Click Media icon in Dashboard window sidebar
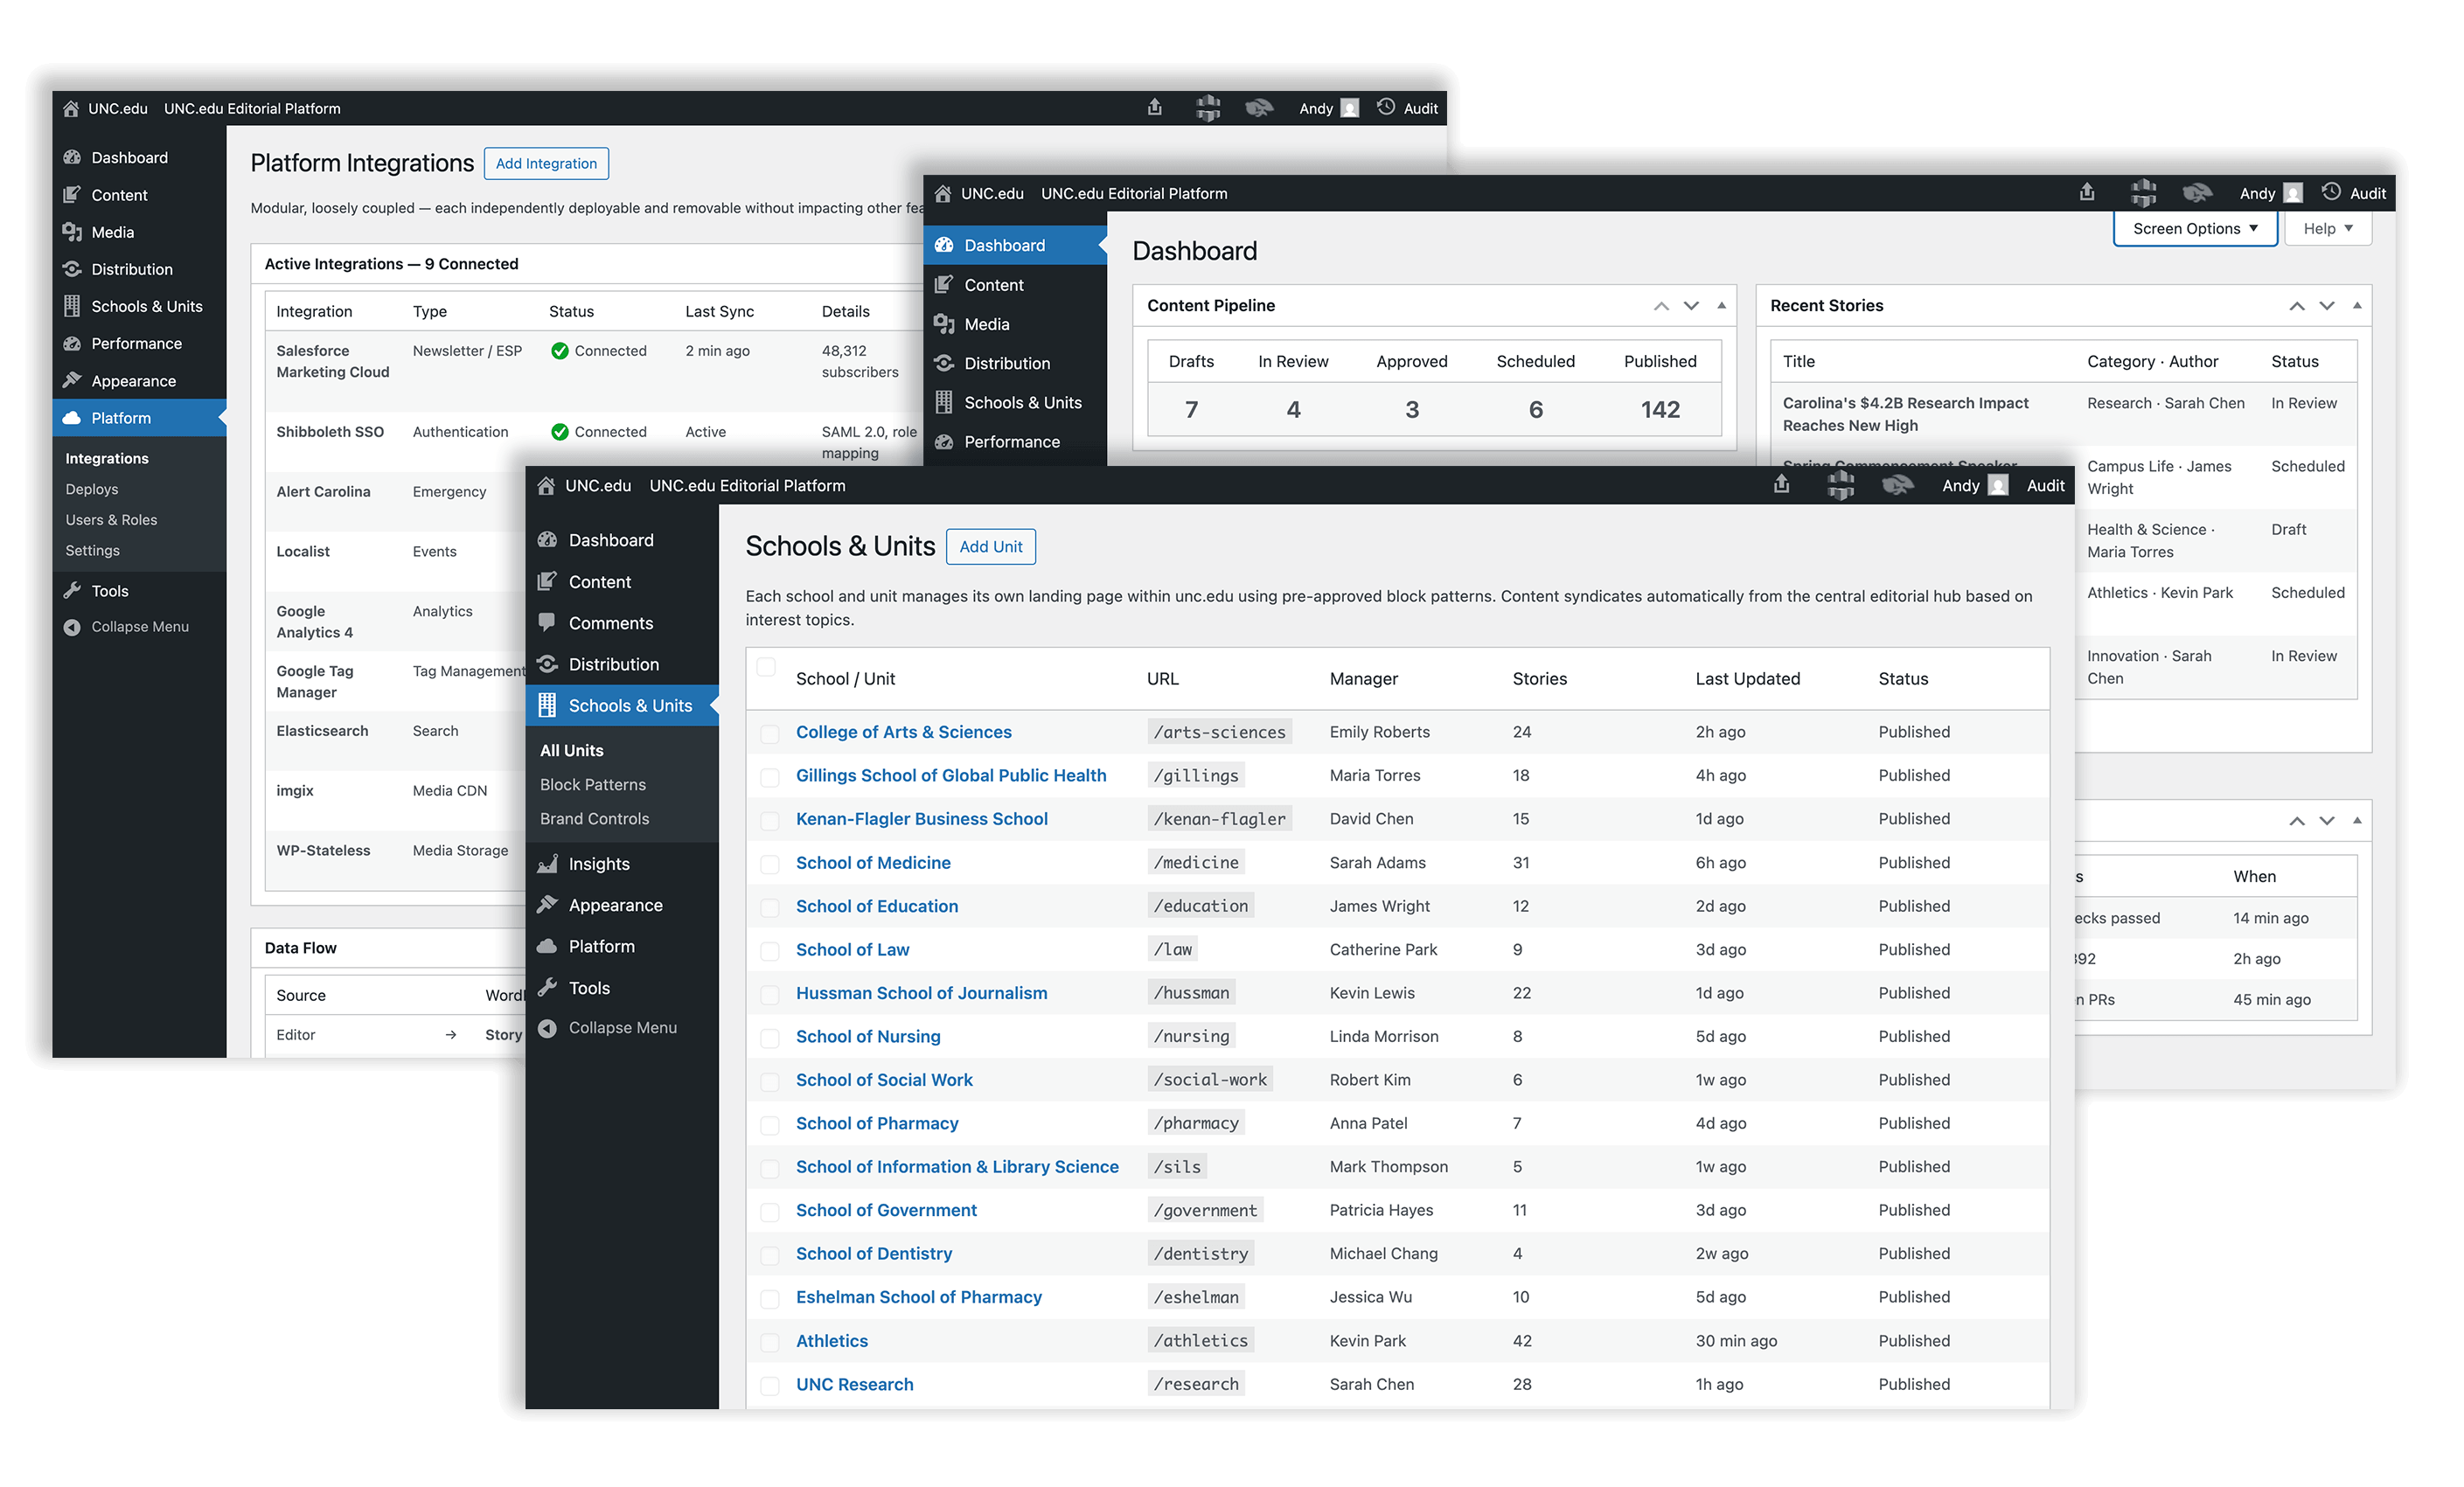Screen dimensions: 2464x1487 943,324
